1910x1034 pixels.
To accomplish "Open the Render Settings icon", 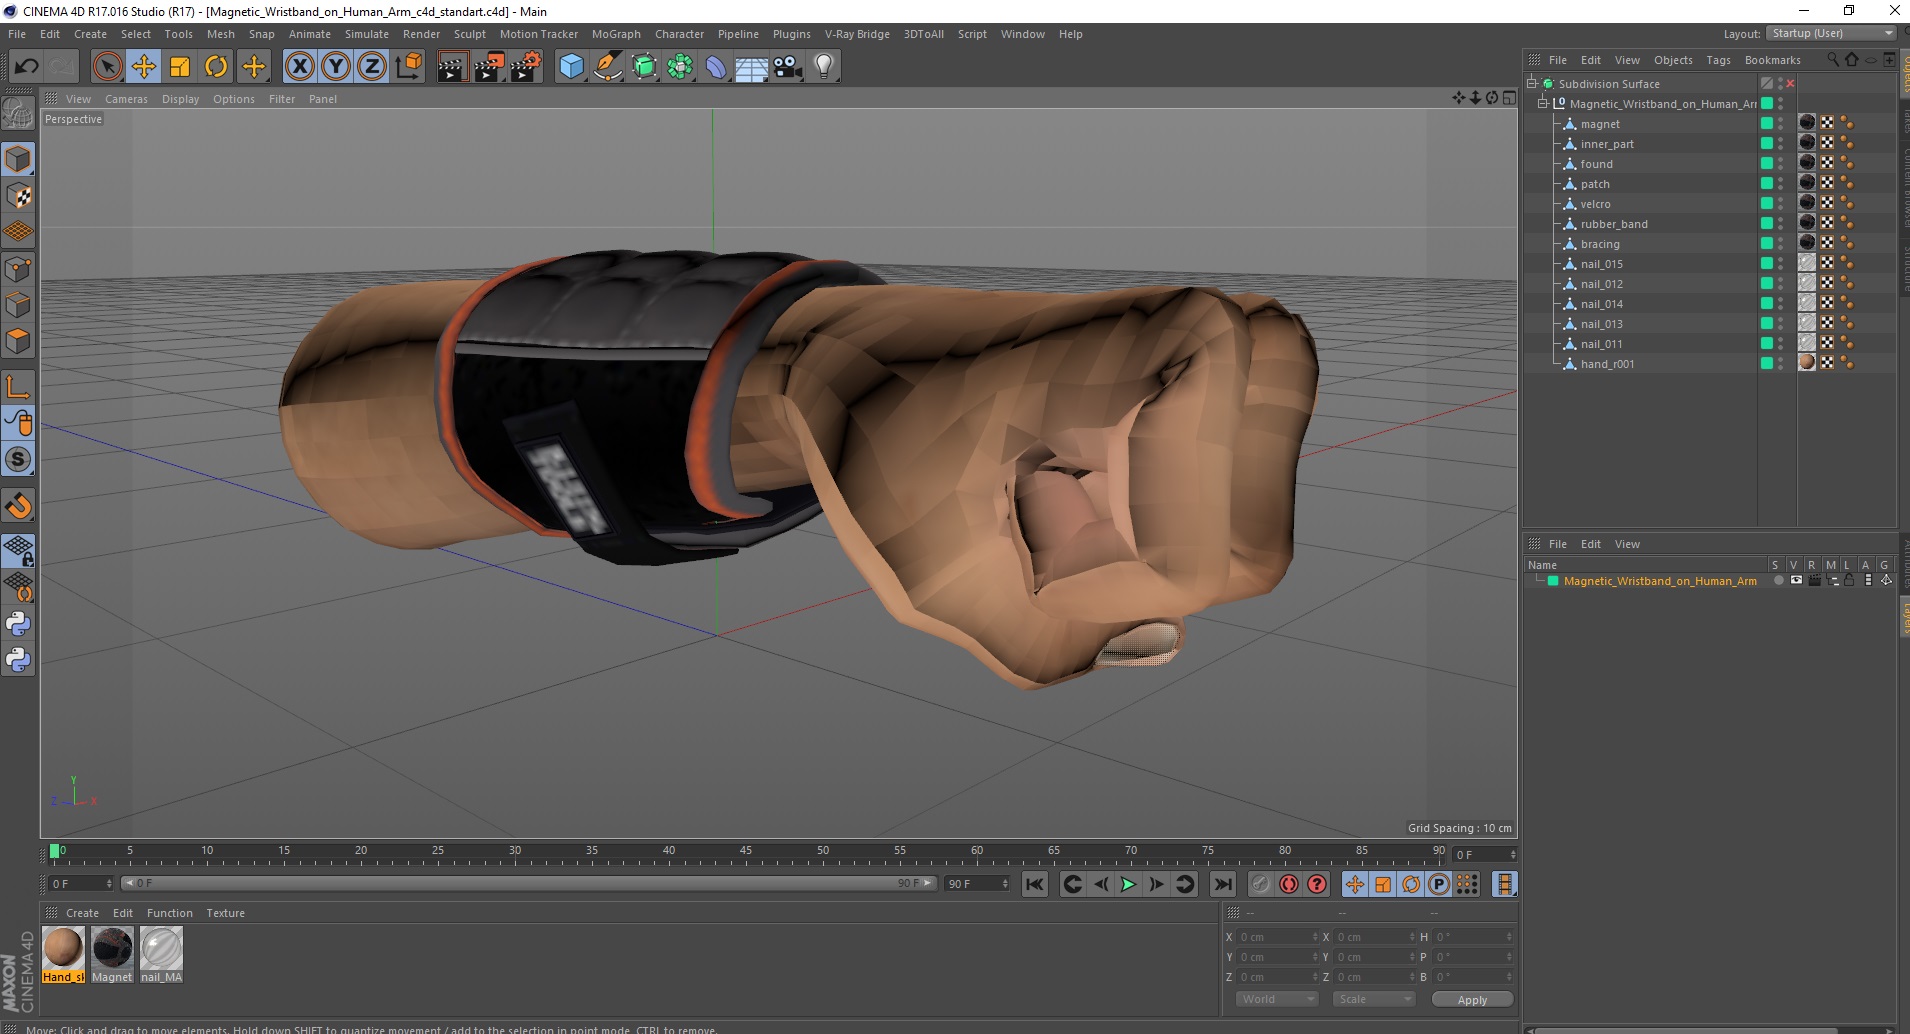I will [526, 67].
